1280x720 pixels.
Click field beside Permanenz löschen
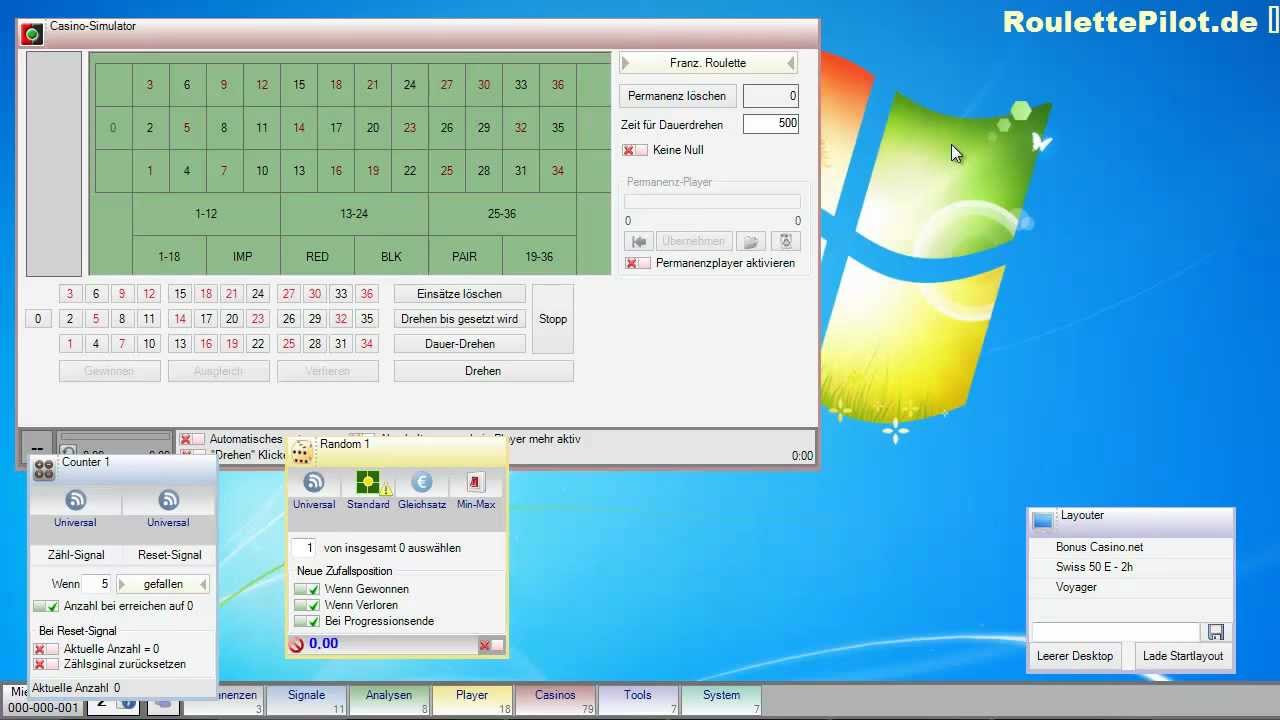(x=771, y=96)
